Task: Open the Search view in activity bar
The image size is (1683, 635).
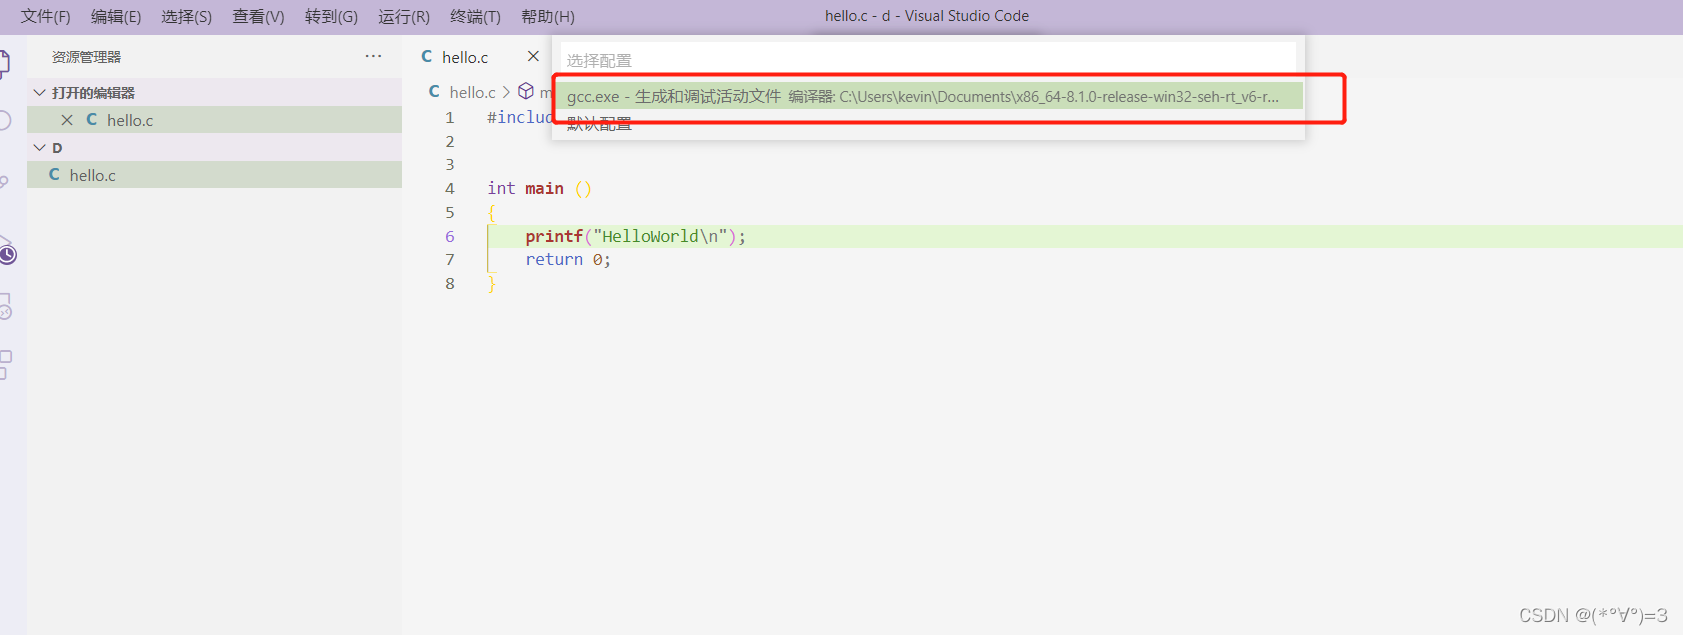Action: (x=4, y=120)
